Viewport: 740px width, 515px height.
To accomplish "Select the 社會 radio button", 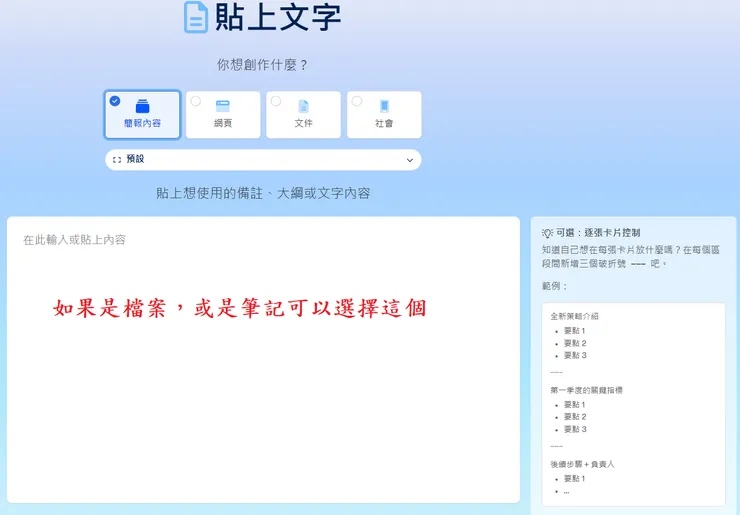I will [x=357, y=101].
